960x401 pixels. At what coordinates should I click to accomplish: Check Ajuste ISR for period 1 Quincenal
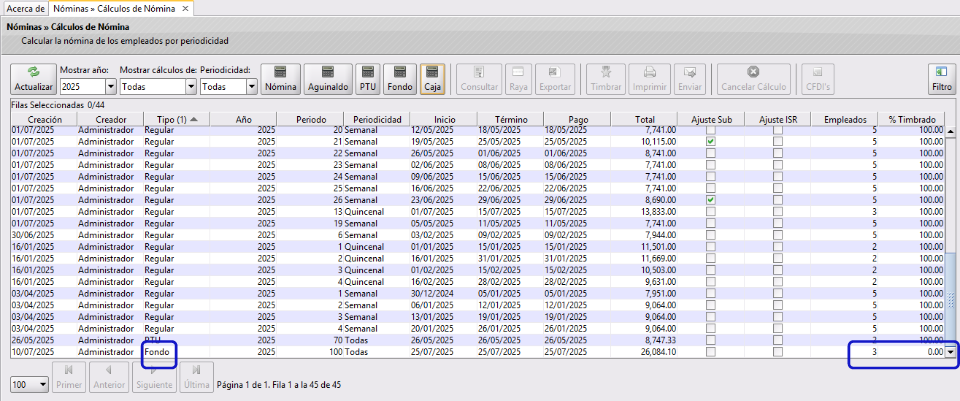point(778,247)
